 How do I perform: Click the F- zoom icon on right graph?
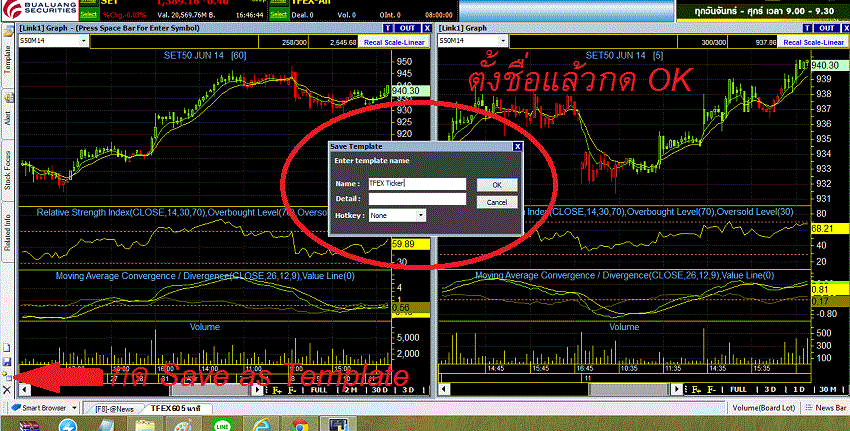tap(711, 389)
